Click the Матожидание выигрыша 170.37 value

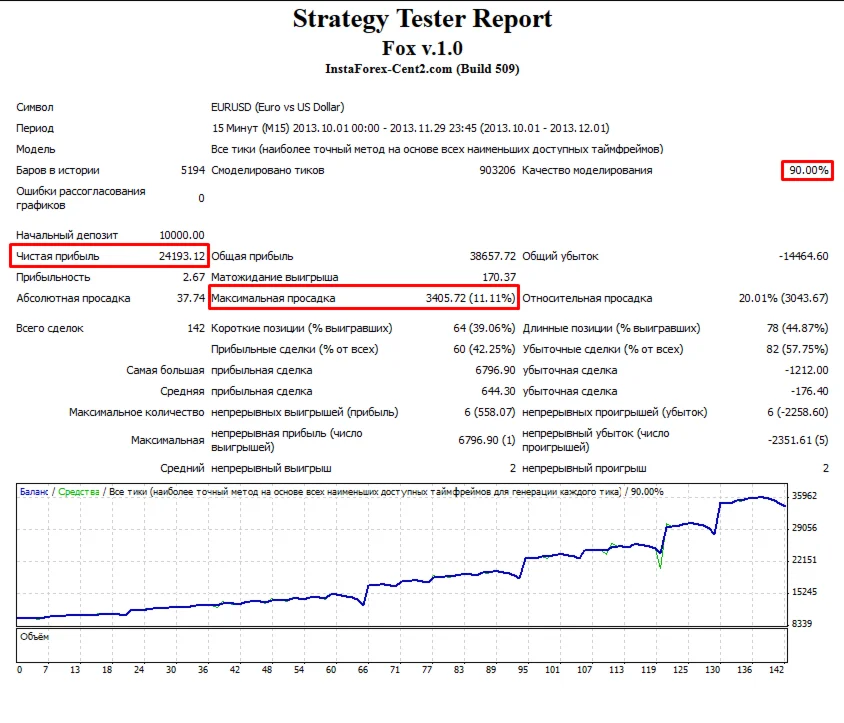498,277
